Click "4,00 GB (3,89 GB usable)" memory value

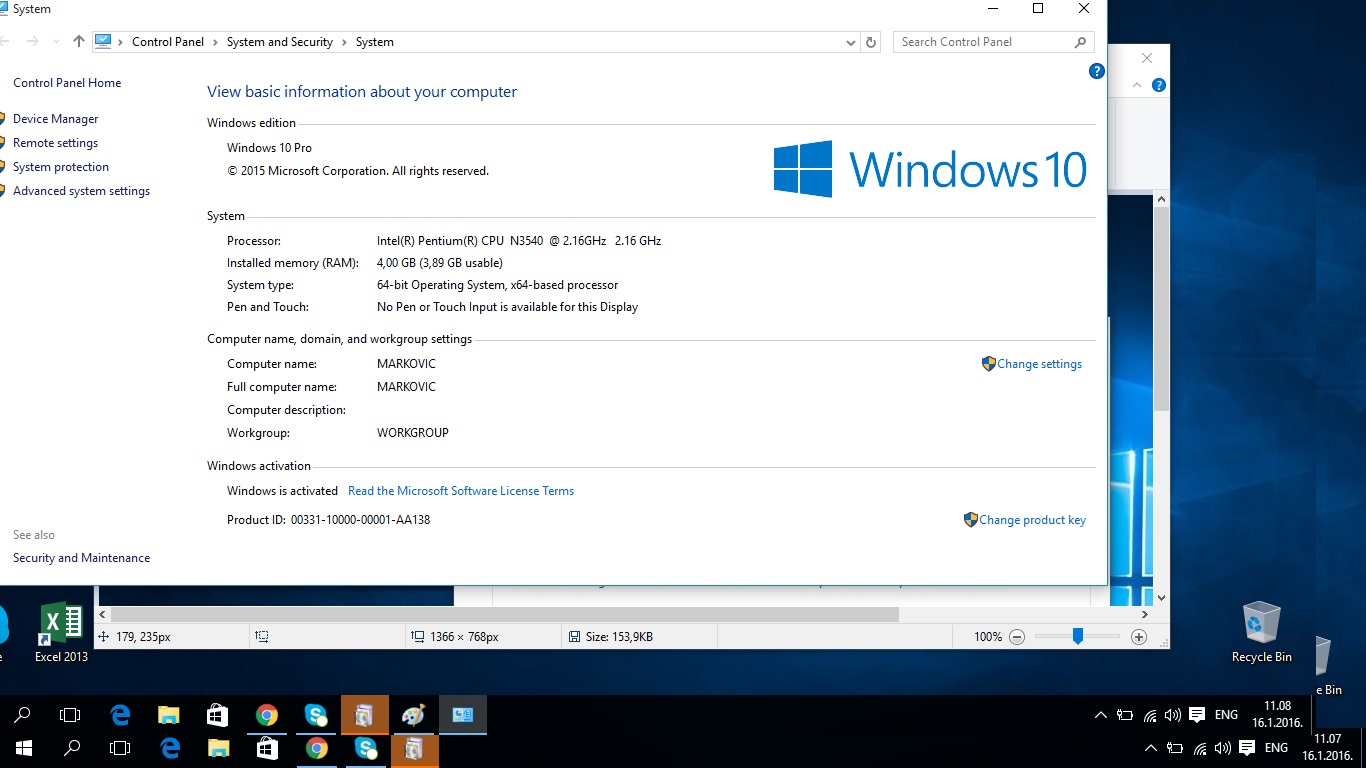click(x=440, y=263)
